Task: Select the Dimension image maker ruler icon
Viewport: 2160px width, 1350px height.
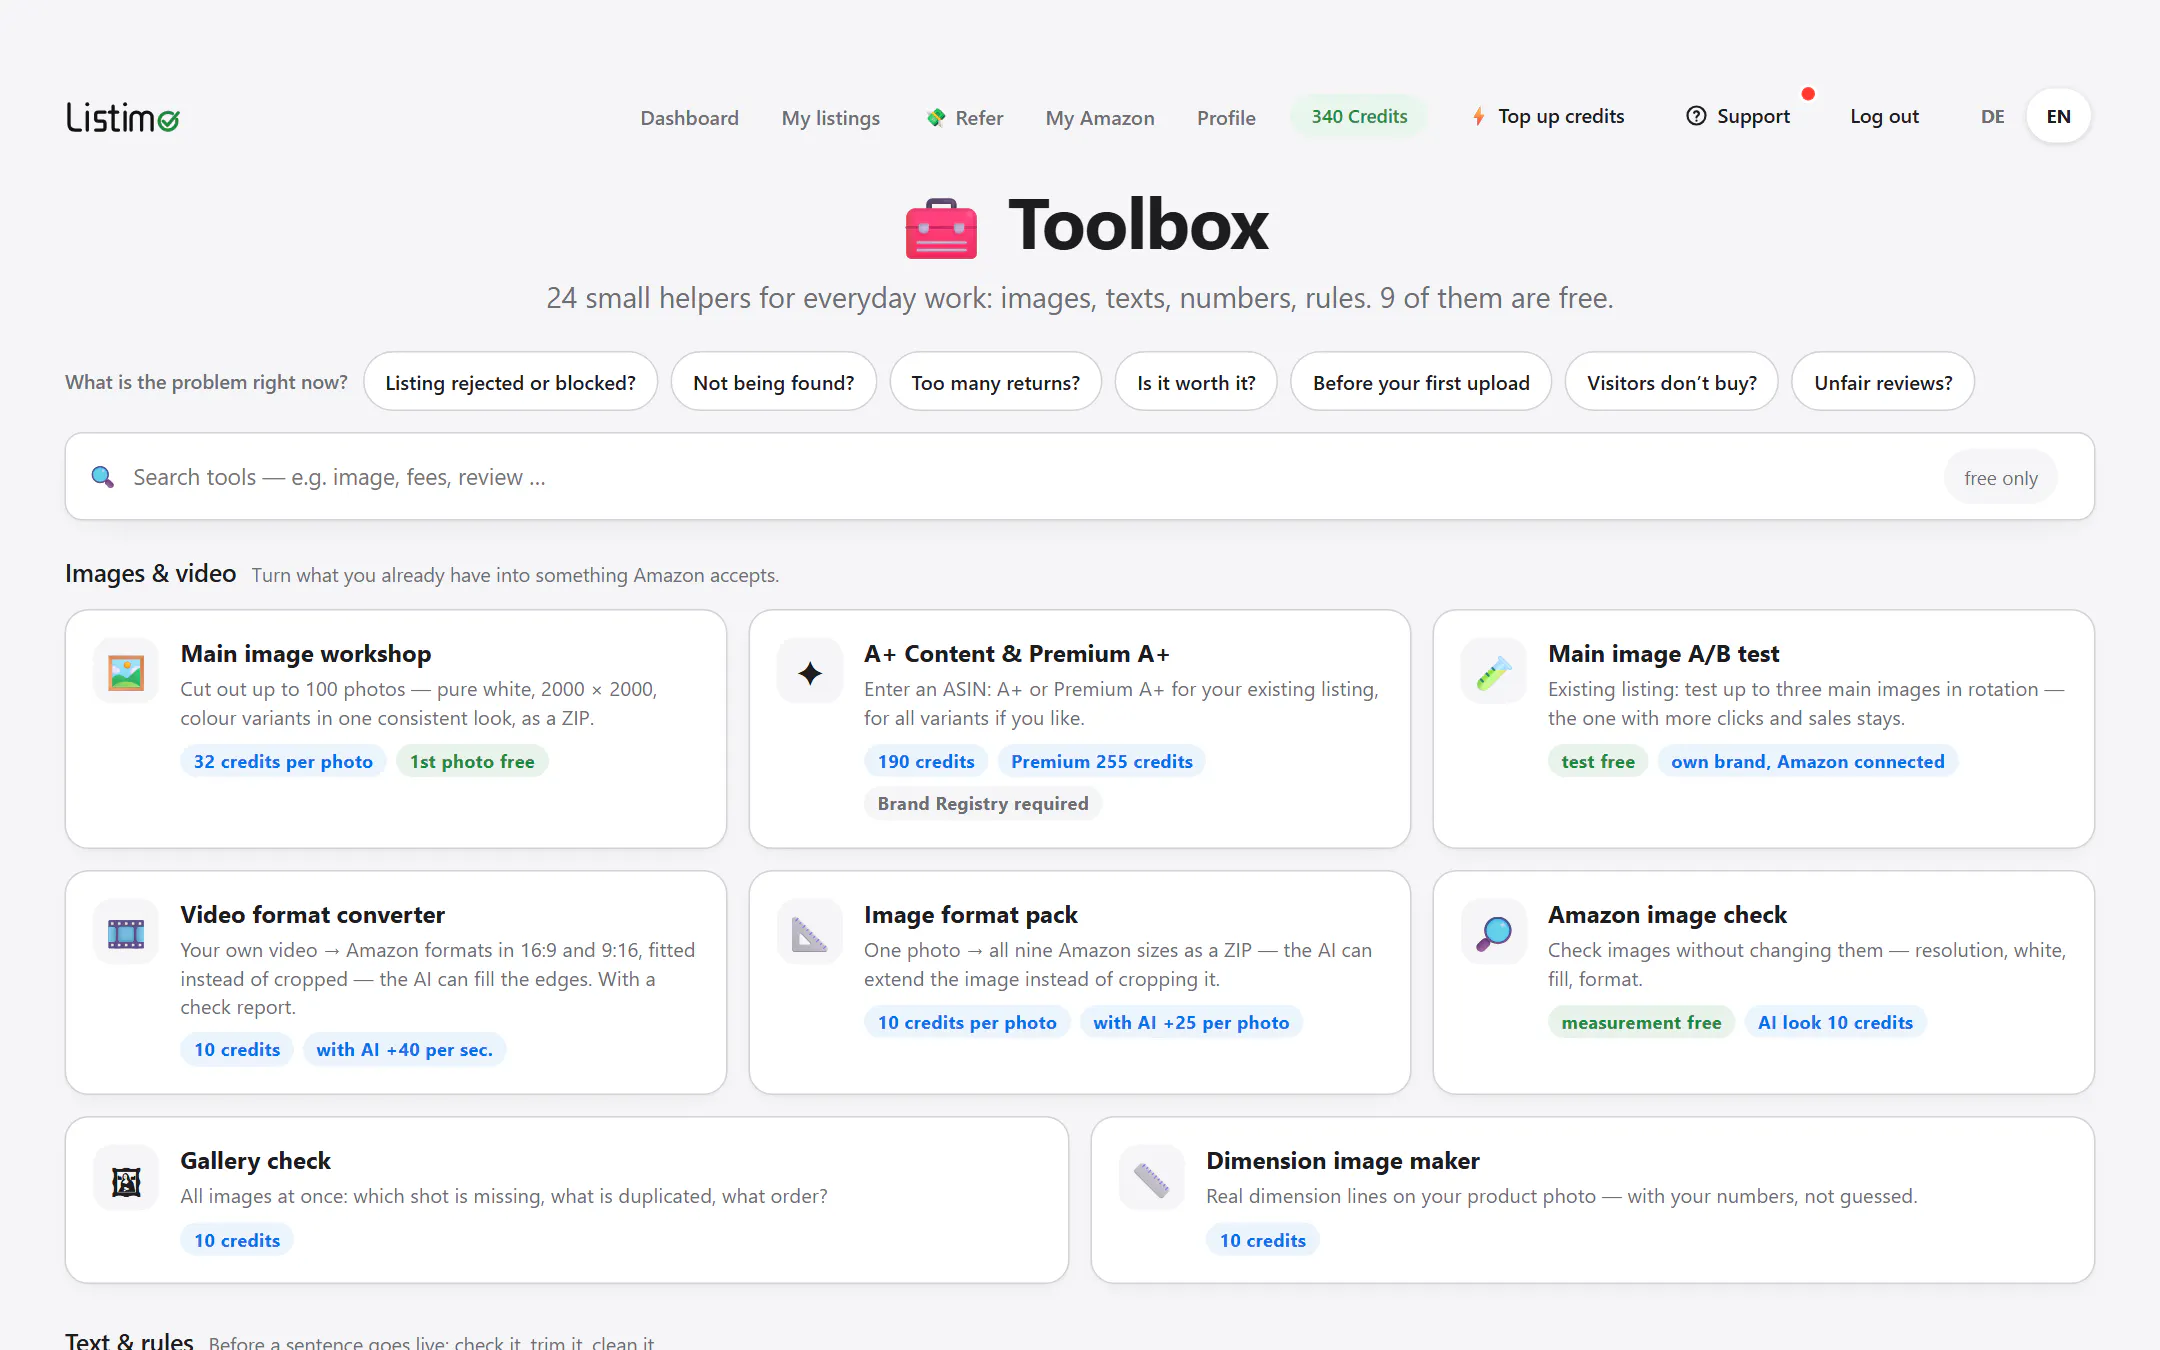Action: (1152, 1180)
